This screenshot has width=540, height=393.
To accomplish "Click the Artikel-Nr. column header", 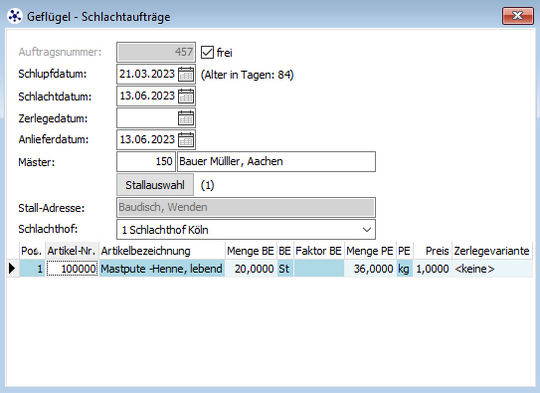I will tap(72, 251).
